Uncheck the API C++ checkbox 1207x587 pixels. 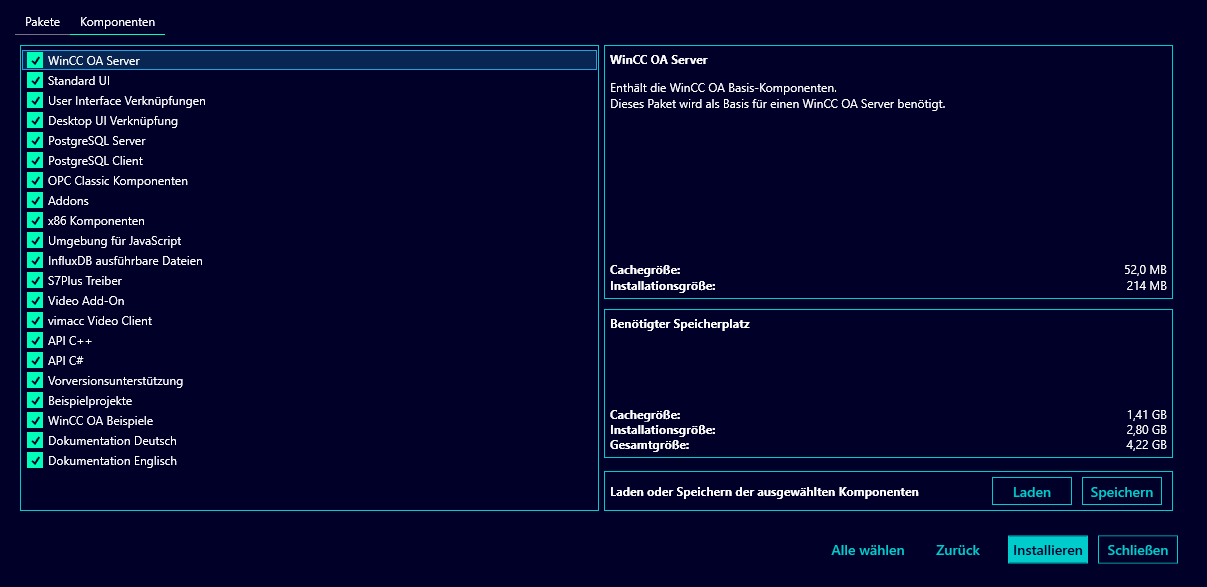(35, 341)
